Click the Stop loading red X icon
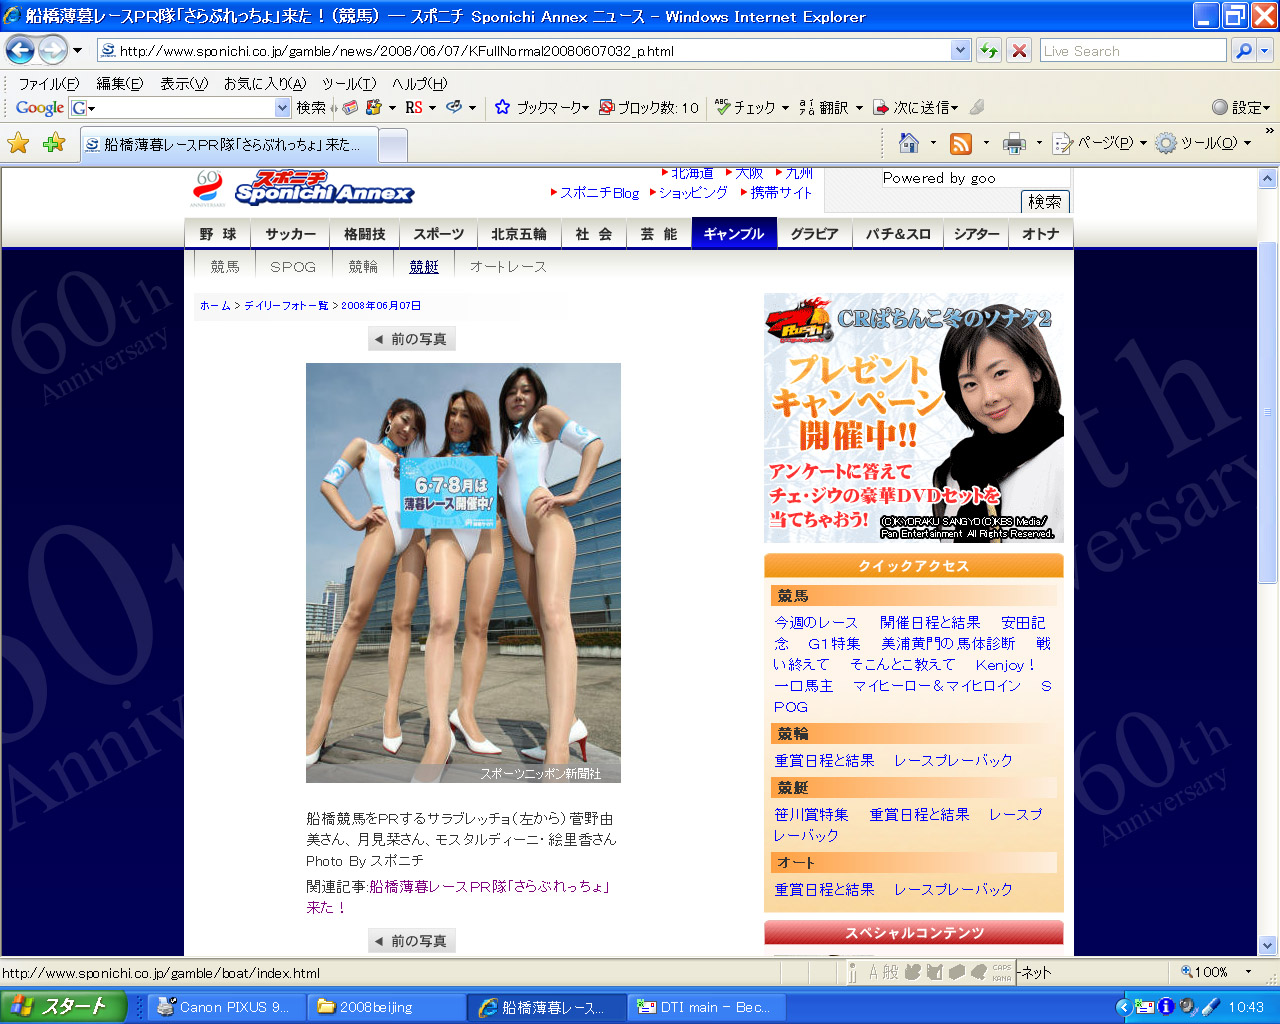The width and height of the screenshot is (1280, 1024). click(x=1019, y=51)
